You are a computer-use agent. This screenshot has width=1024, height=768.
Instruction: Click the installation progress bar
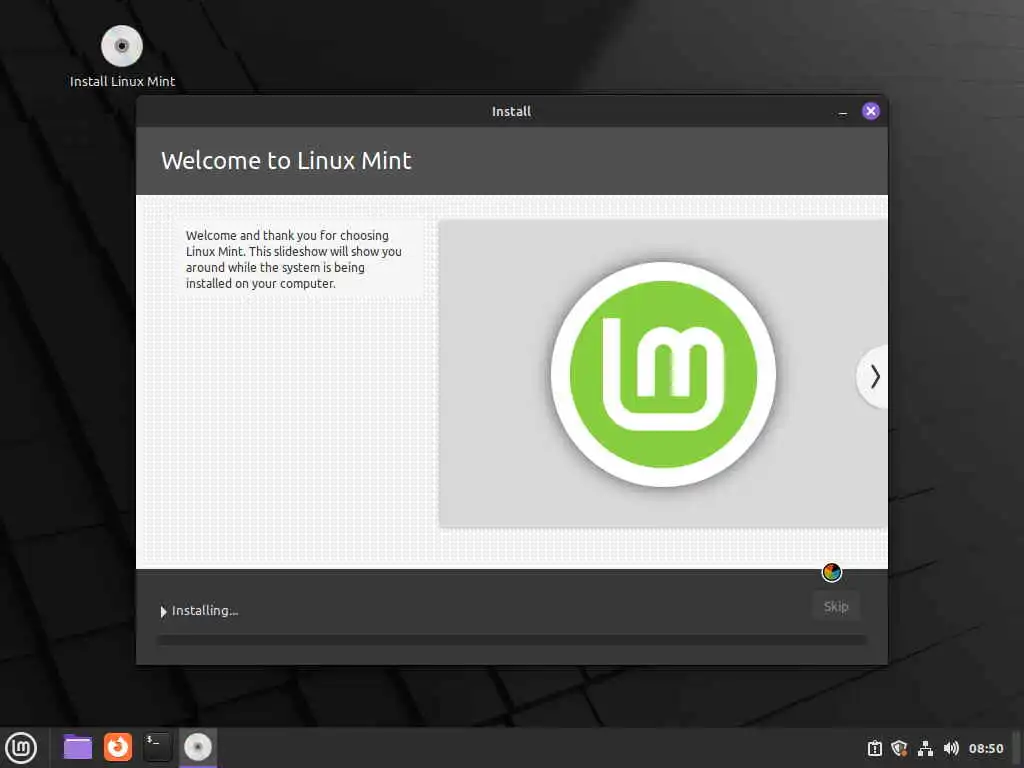[x=512, y=640]
